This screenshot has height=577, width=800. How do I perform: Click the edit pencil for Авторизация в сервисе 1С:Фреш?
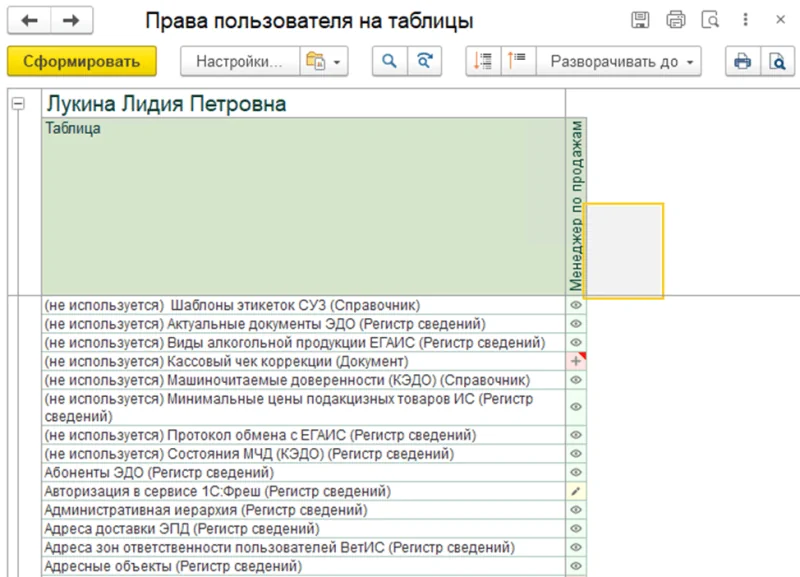(575, 490)
